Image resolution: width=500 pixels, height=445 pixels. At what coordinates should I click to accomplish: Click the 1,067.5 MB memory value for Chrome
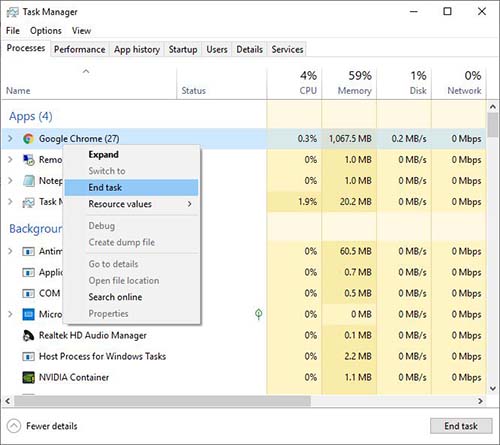(350, 139)
